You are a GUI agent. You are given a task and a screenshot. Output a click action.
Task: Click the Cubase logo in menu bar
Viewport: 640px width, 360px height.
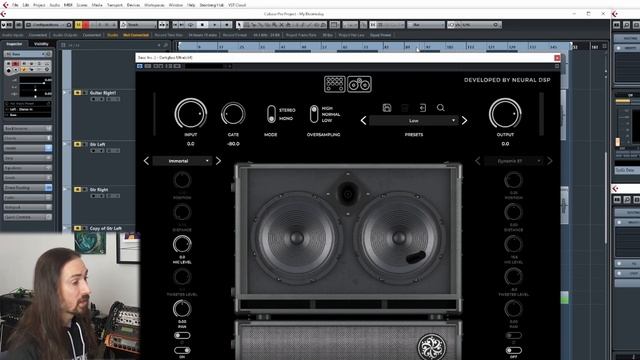[x=5, y=5]
